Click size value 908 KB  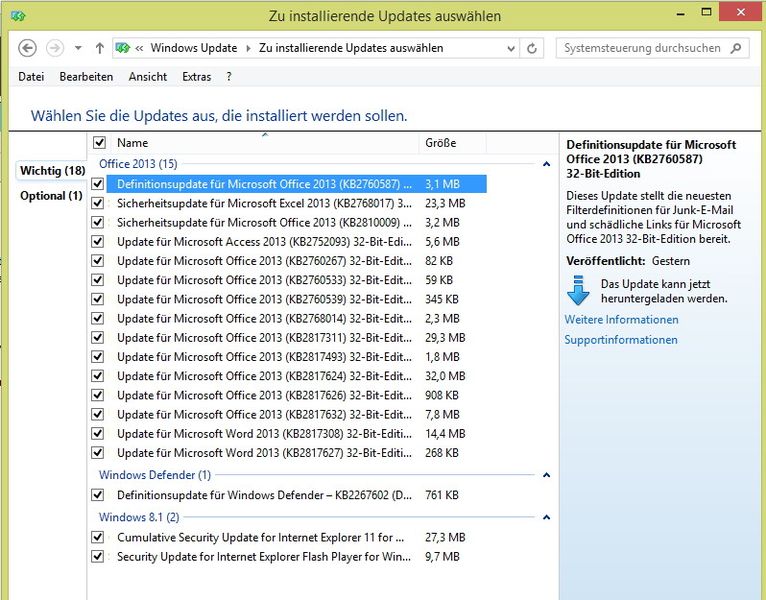pyautogui.click(x=442, y=395)
